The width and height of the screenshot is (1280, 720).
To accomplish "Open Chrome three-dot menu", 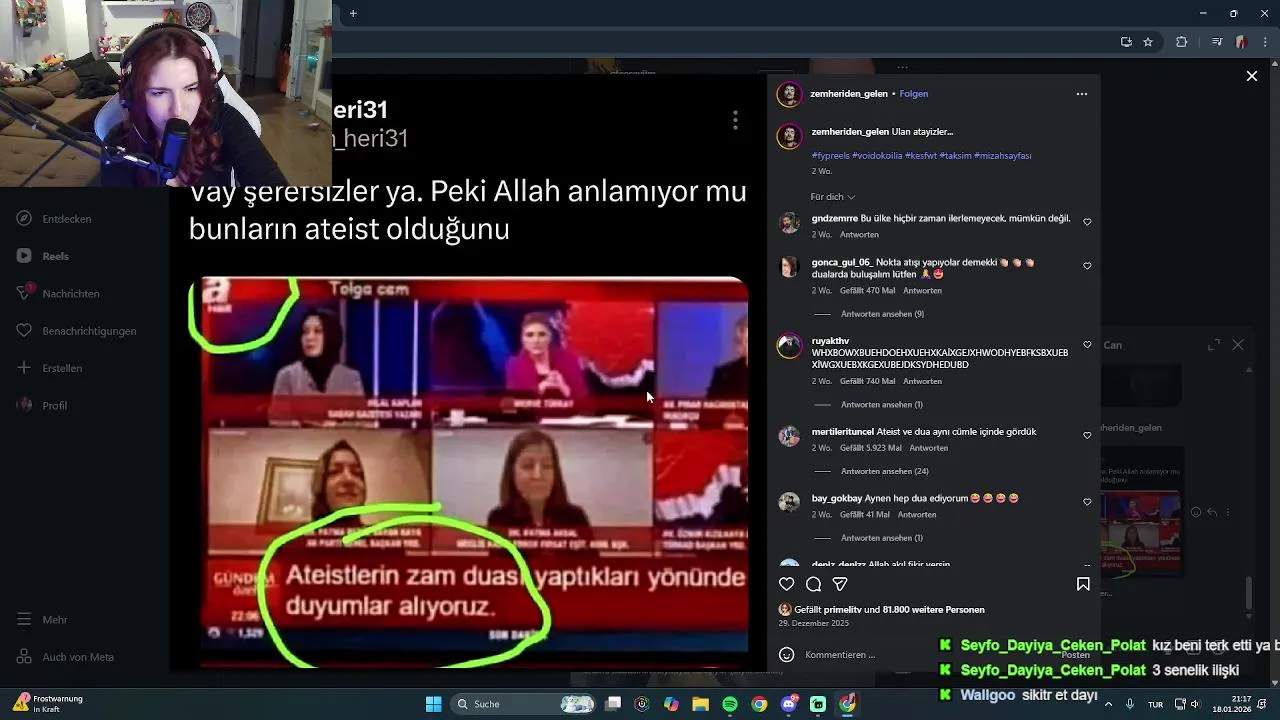I will coord(1265,42).
